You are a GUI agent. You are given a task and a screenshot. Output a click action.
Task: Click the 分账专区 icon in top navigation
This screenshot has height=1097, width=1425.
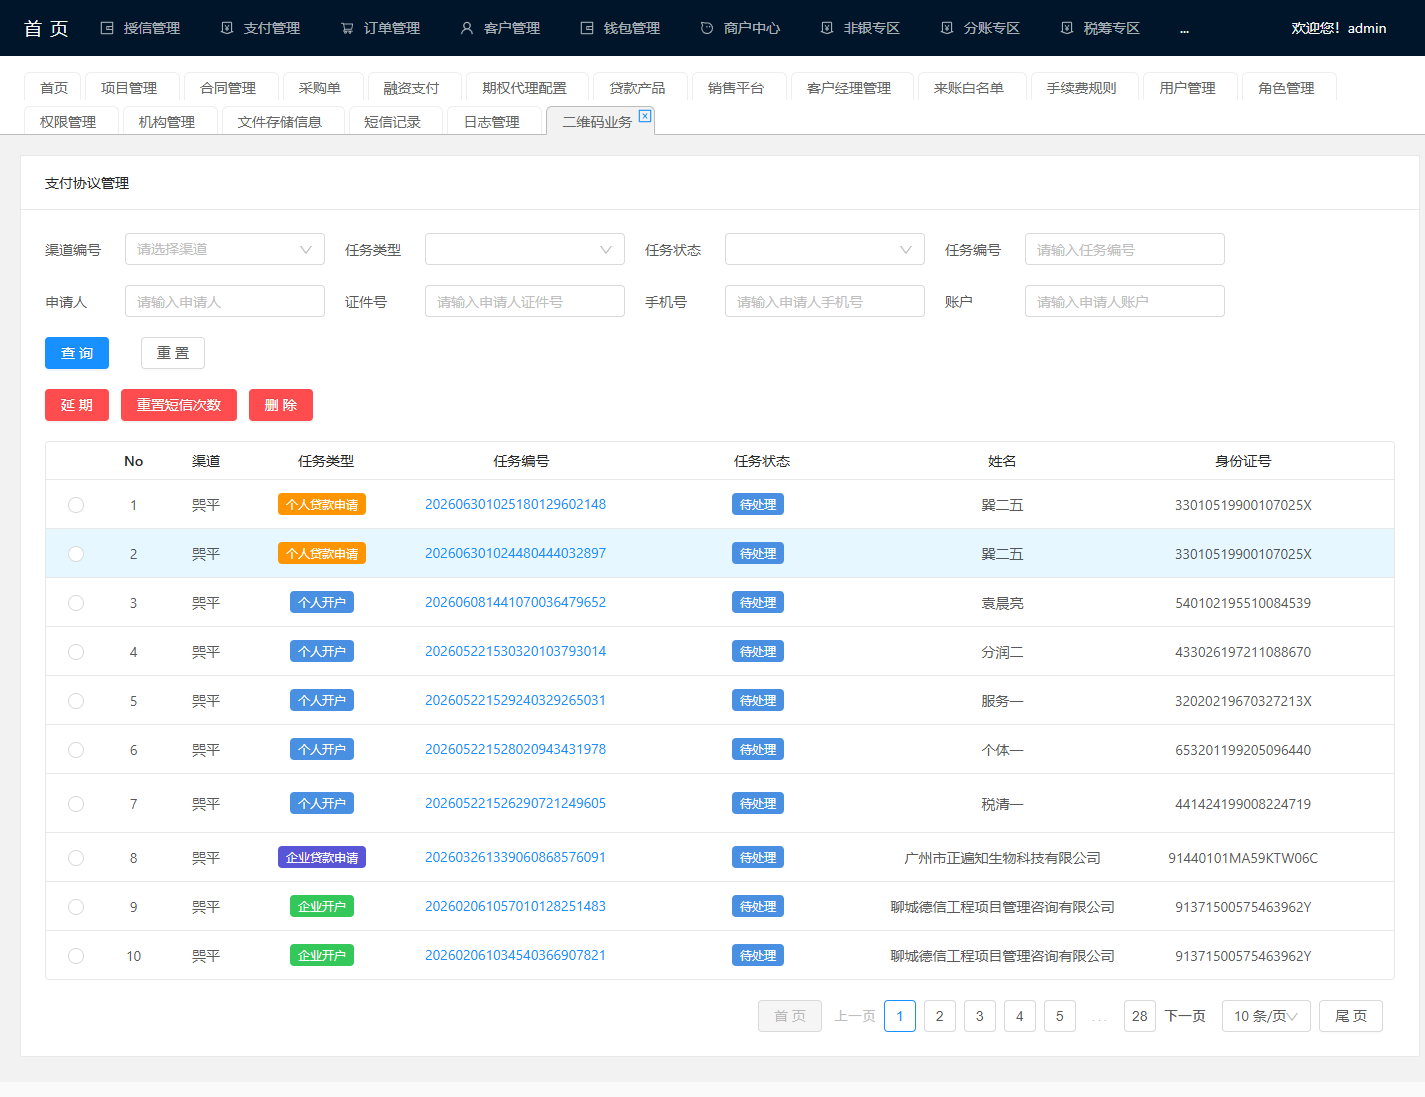coord(947,28)
